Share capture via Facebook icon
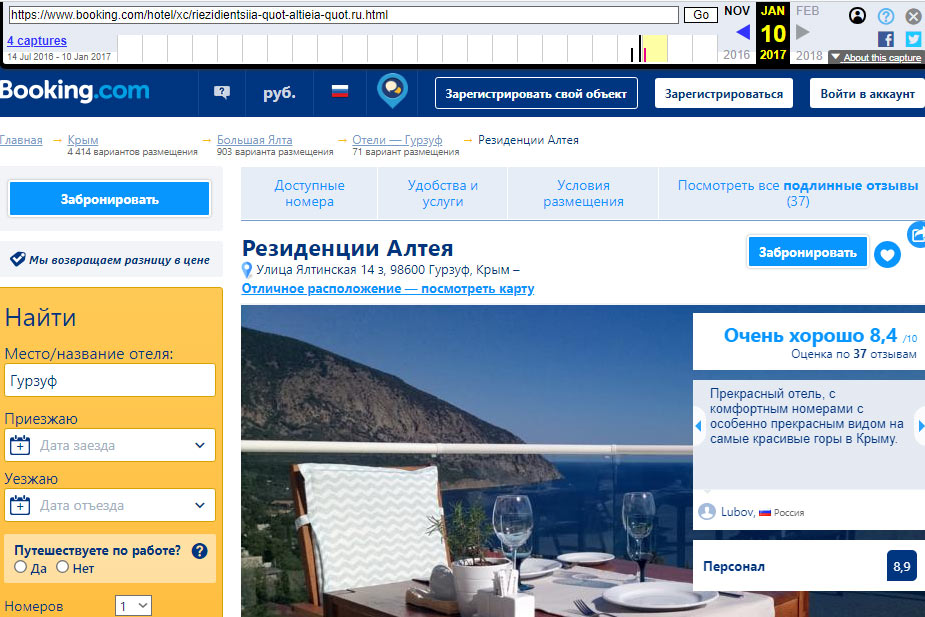The height and width of the screenshot is (617, 925). (885, 39)
